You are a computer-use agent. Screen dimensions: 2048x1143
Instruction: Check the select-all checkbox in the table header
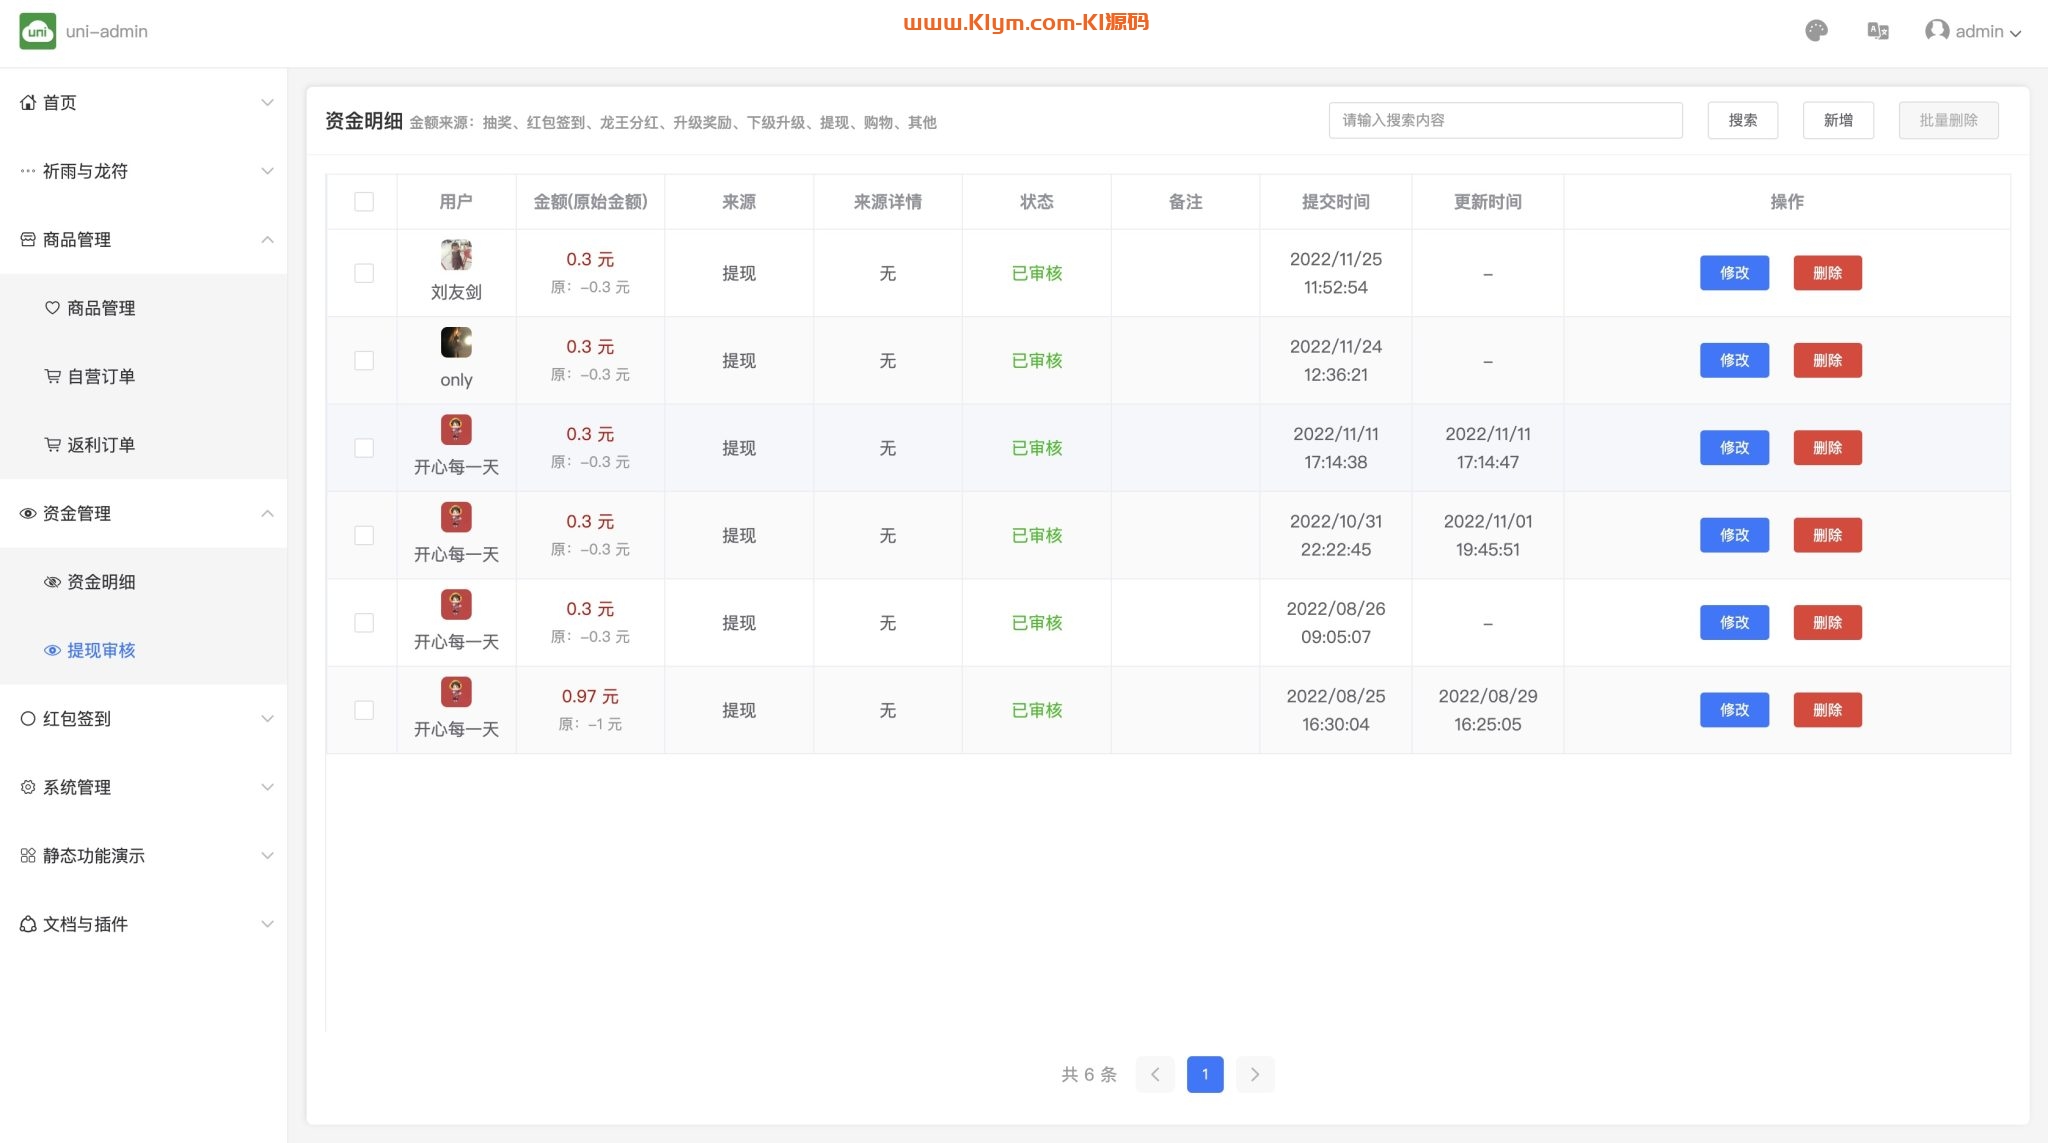(364, 202)
